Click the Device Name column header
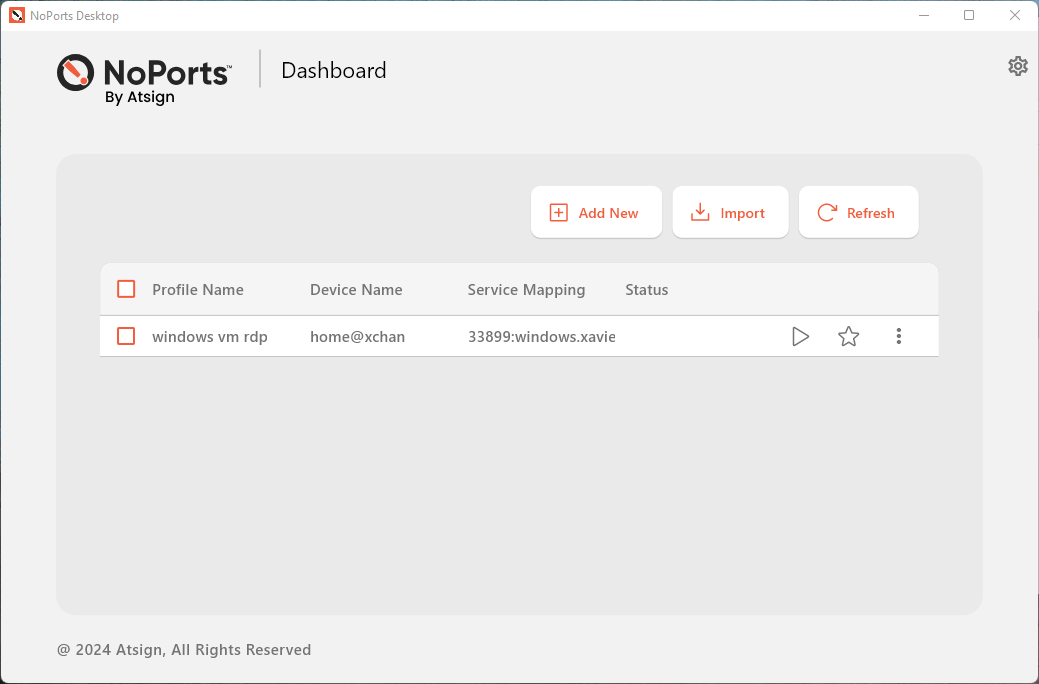 tap(356, 290)
